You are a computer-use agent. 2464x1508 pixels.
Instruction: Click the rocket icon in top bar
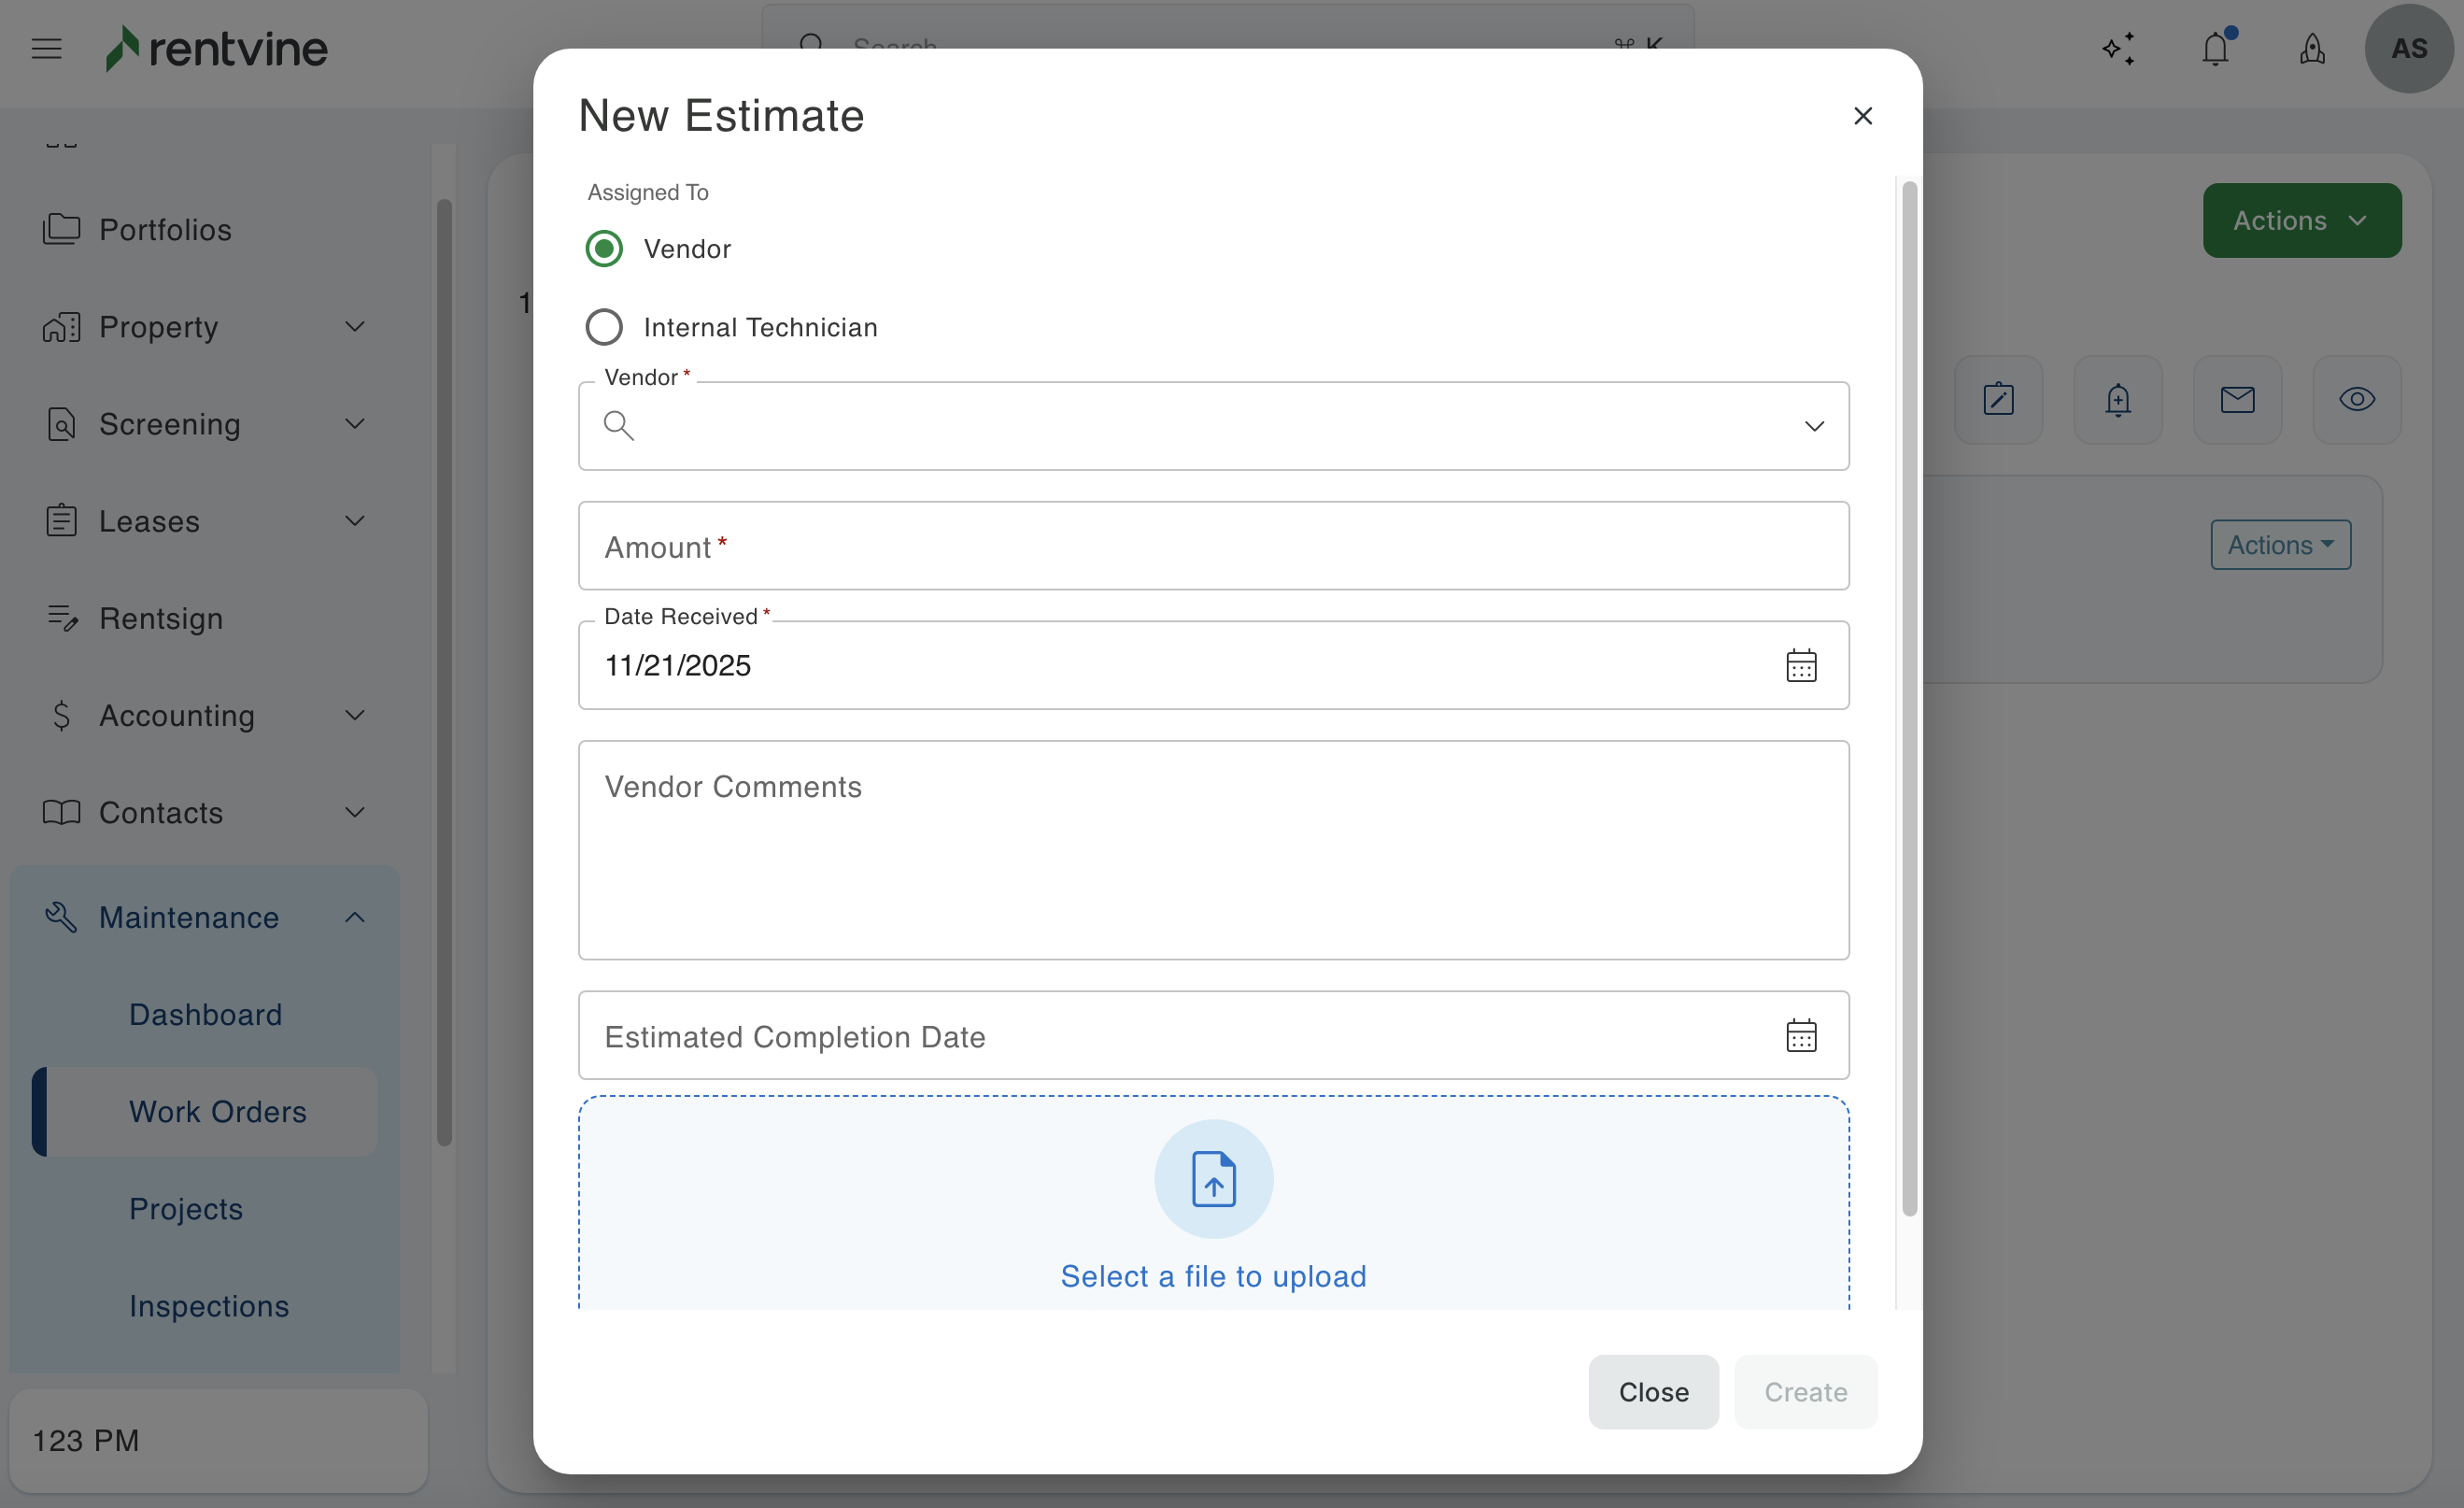pyautogui.click(x=2311, y=48)
